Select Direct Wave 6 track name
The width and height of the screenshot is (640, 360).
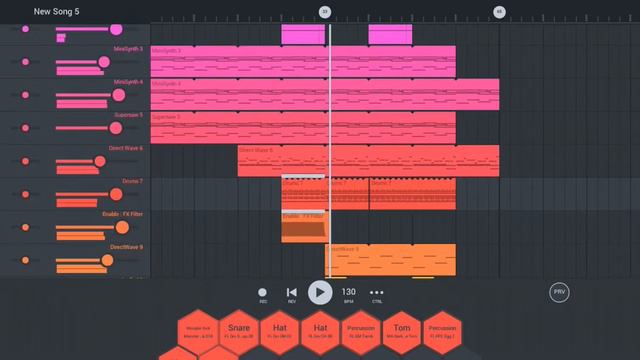coord(126,148)
